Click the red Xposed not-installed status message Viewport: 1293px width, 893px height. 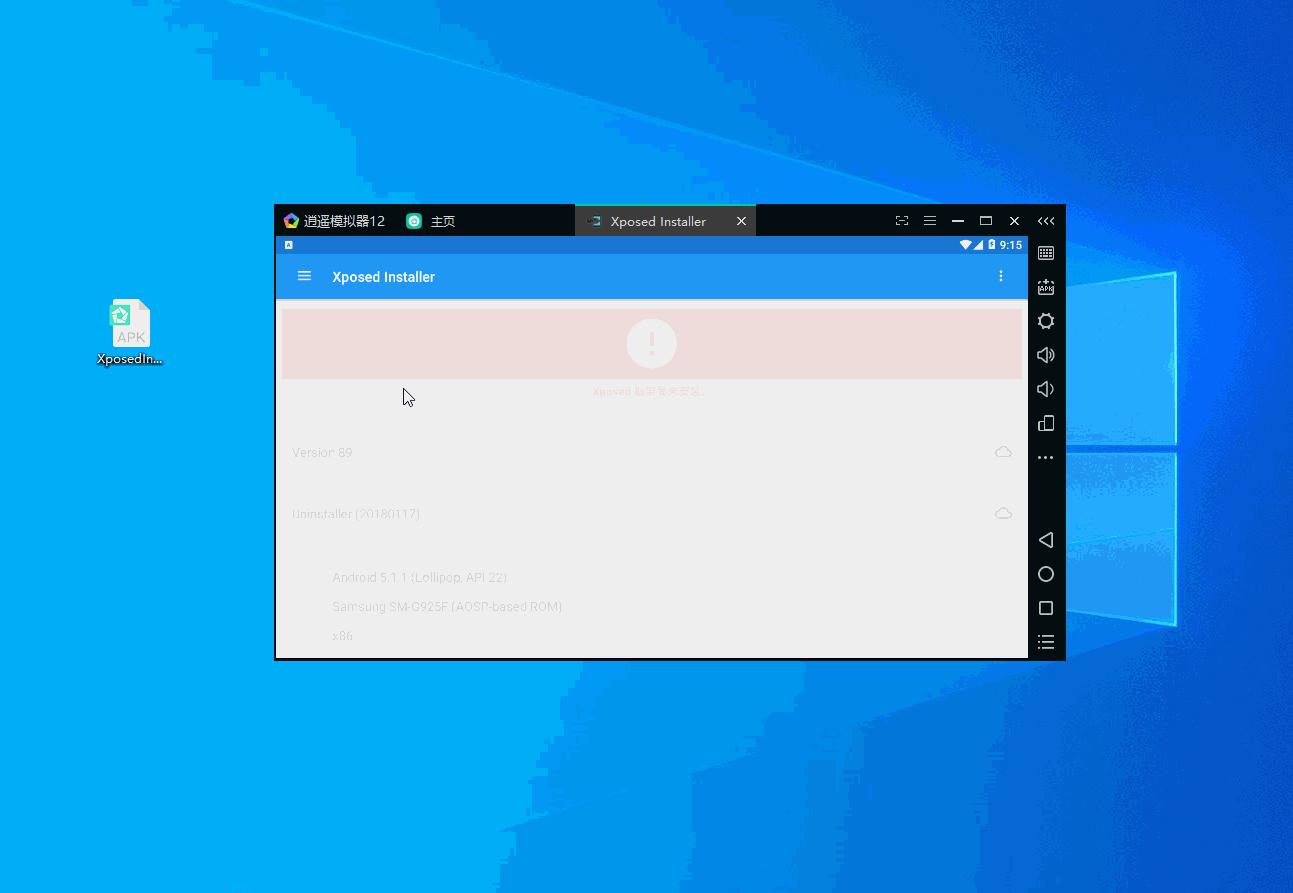tap(650, 391)
